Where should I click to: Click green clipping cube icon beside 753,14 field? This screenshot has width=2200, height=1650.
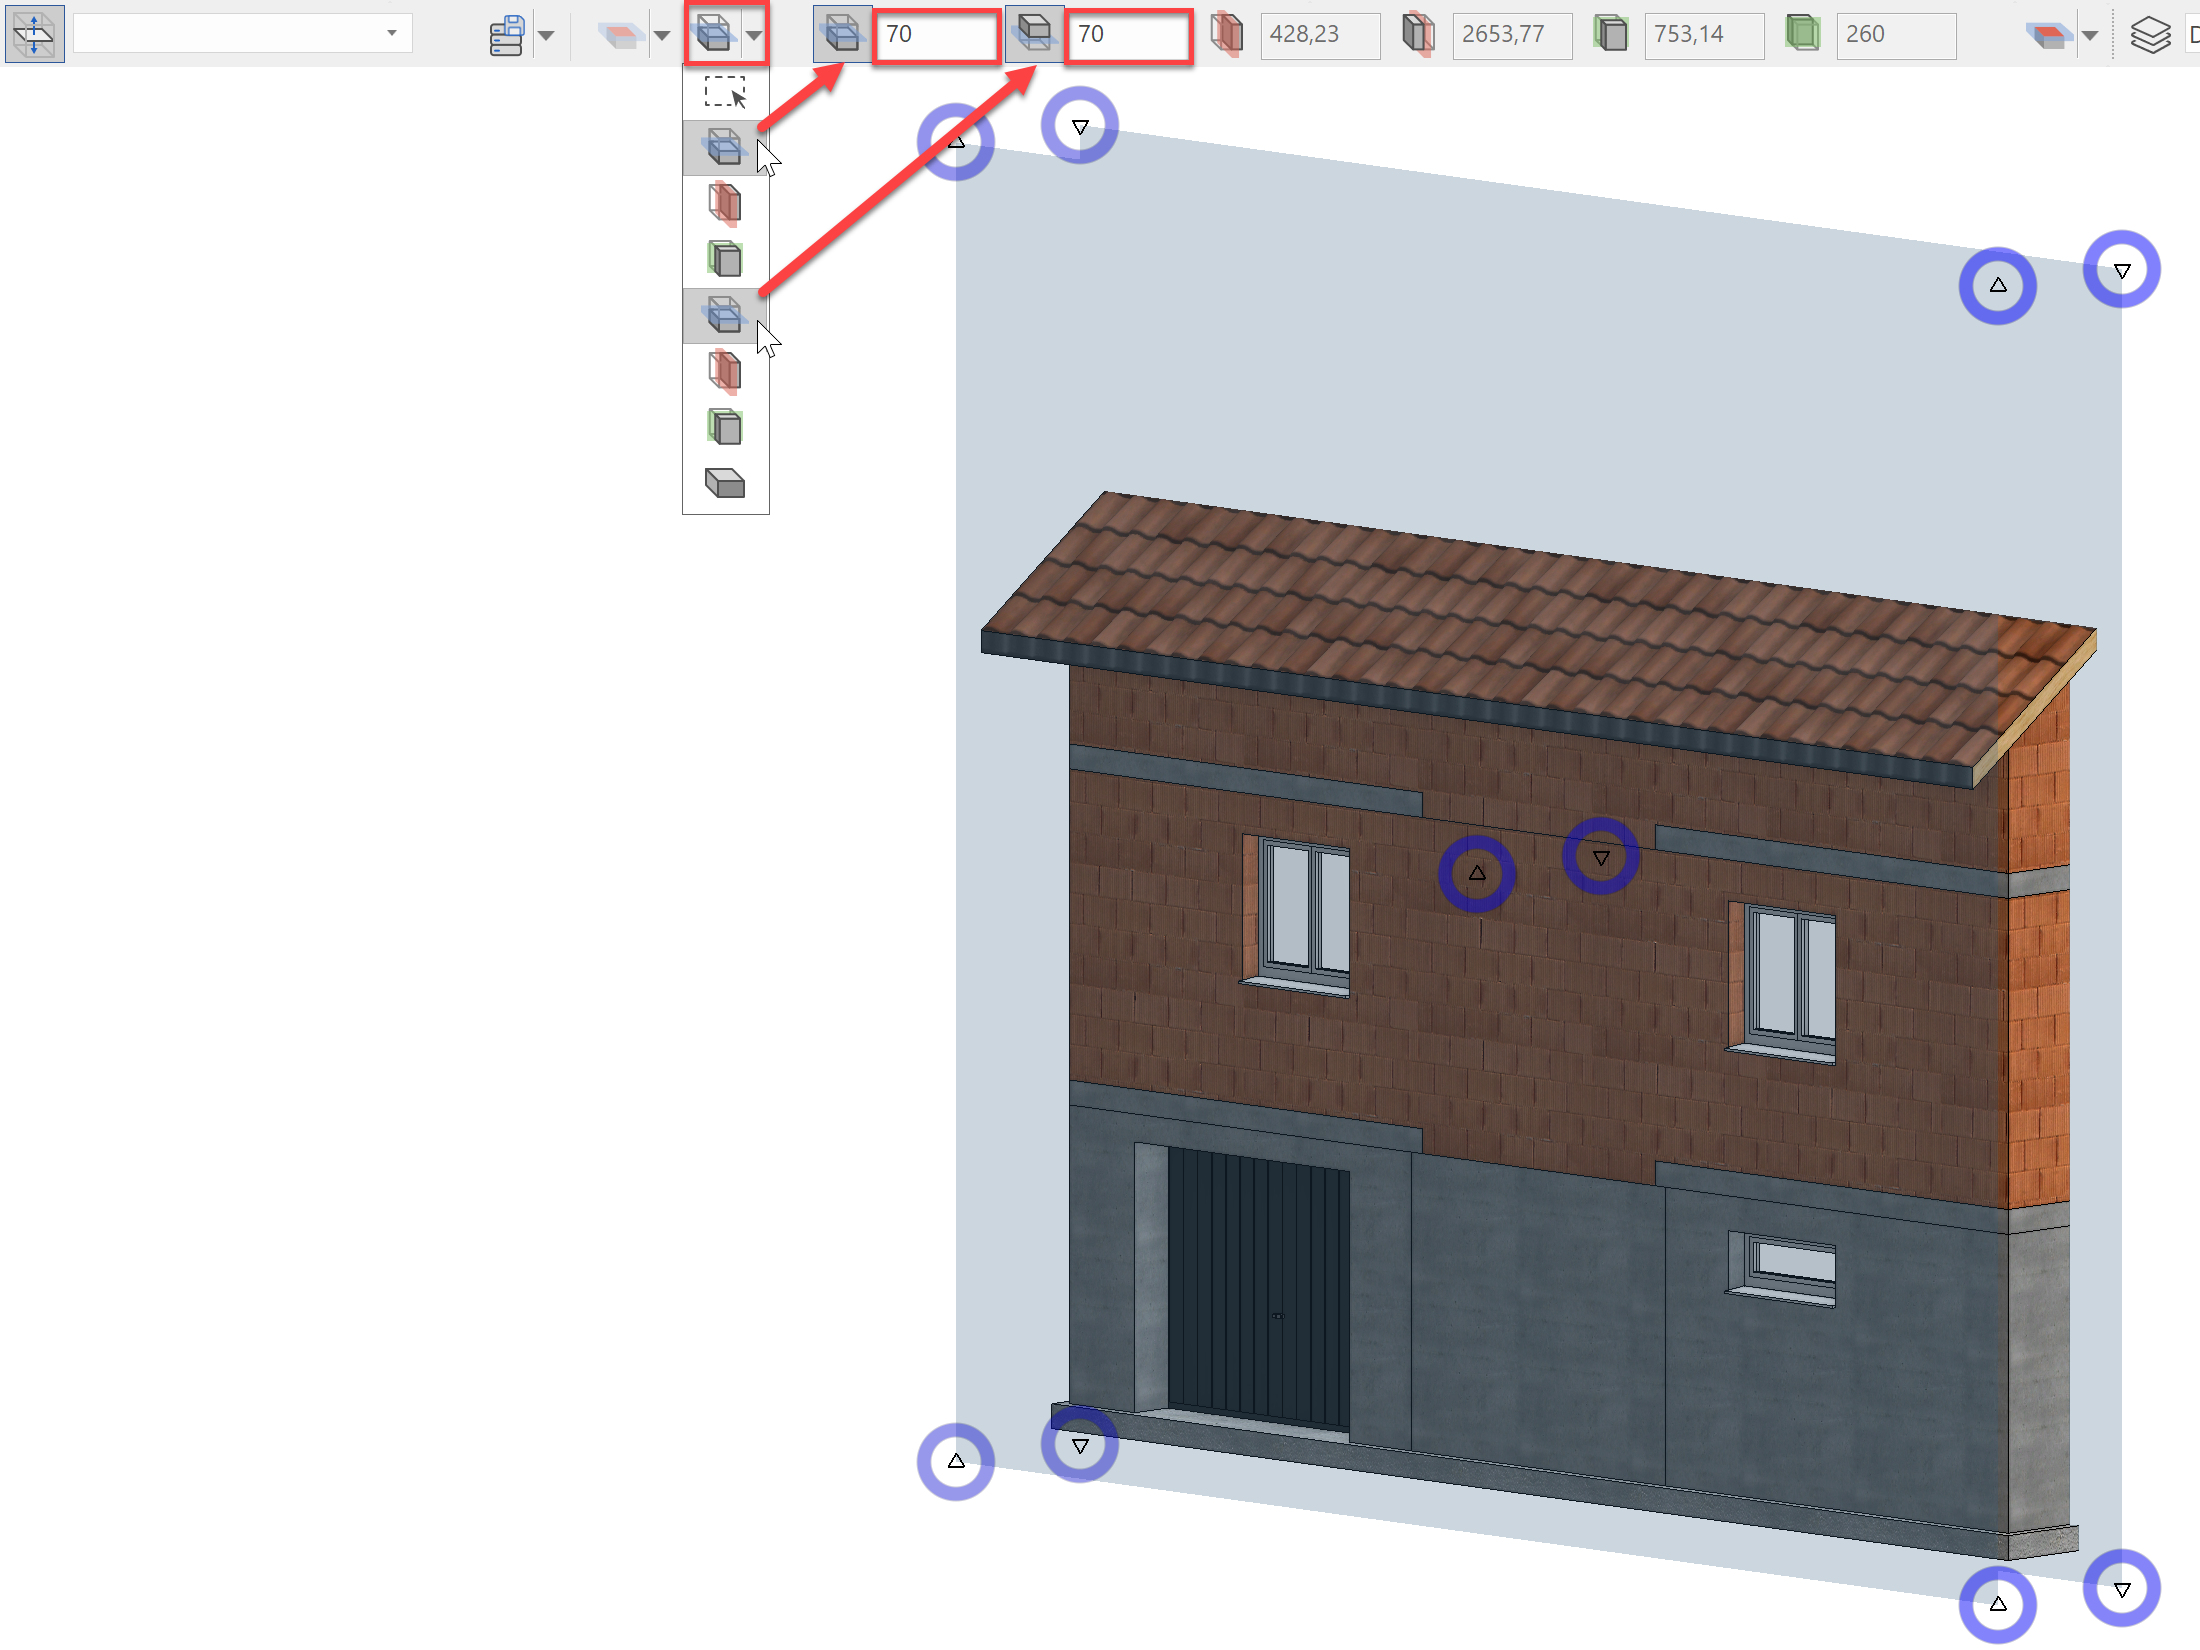point(1610,34)
